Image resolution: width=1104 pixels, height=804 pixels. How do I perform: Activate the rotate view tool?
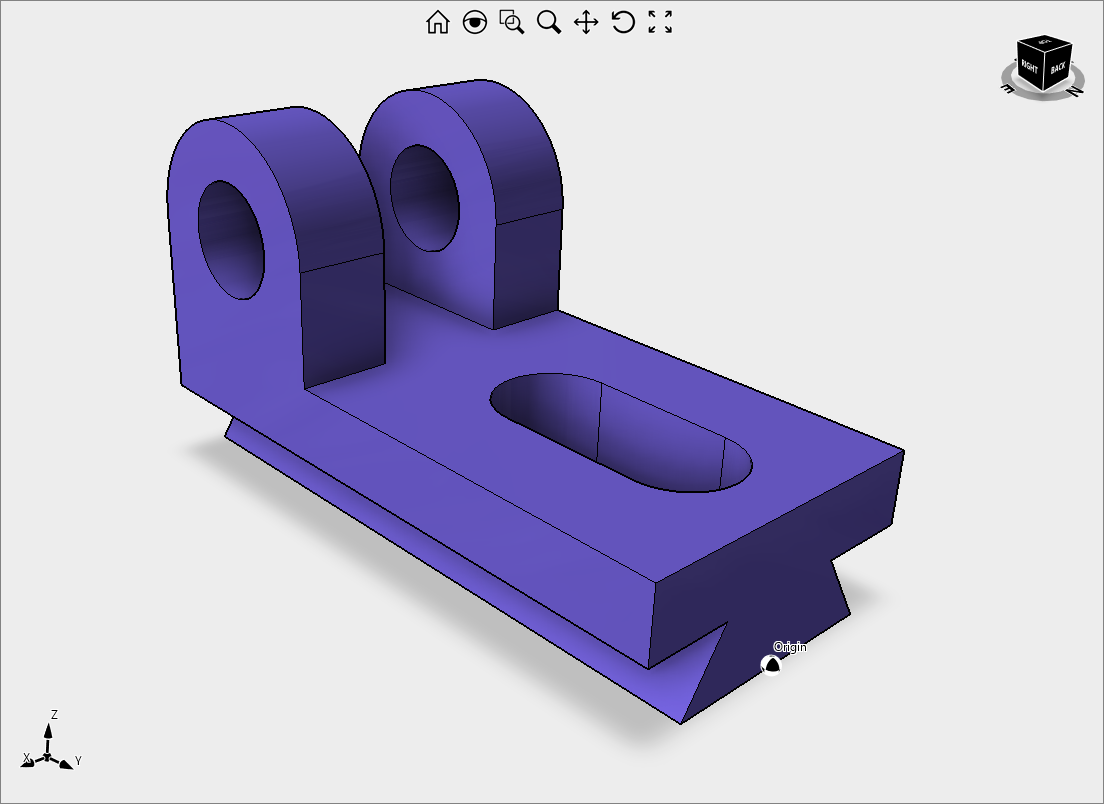(x=623, y=22)
